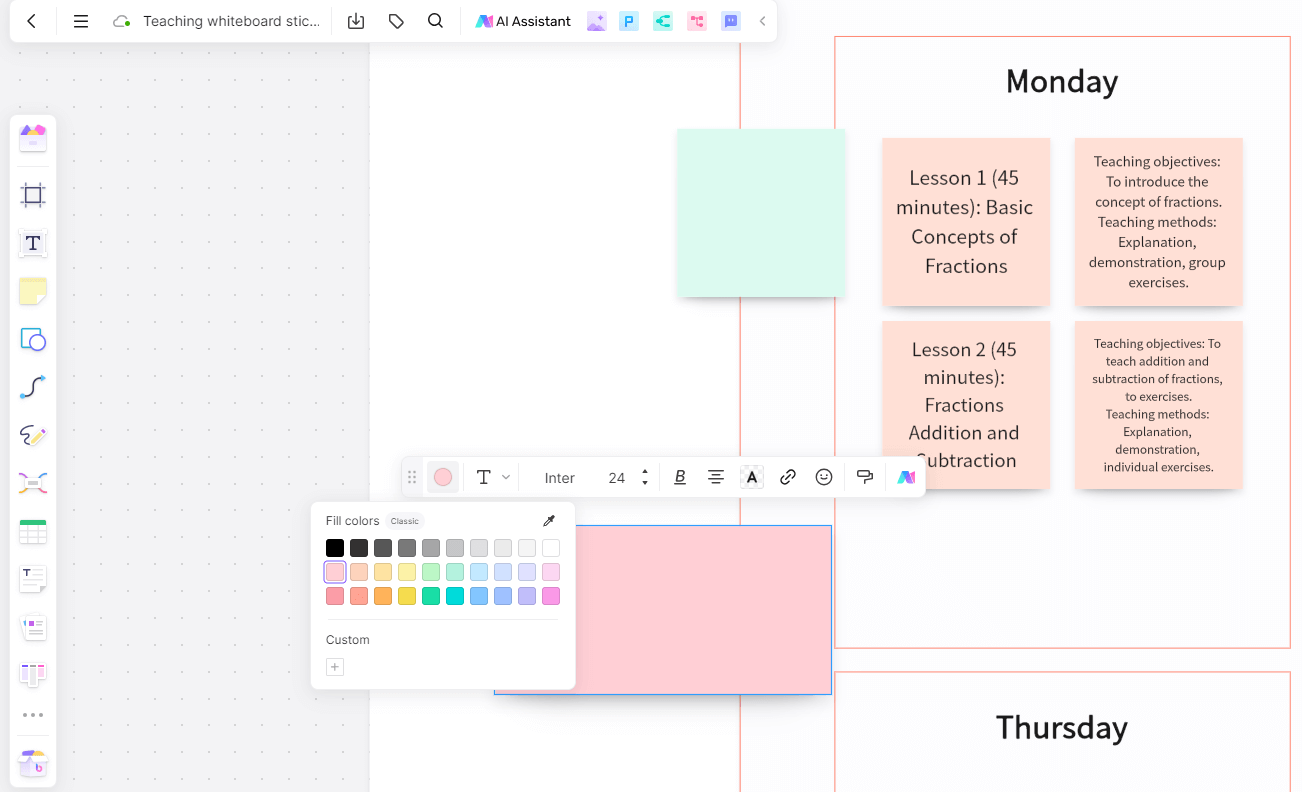Screen dimensions: 1302x792
Task: Select the 'Lesson 2 (45 minutes)' sticky note
Action: (x=966, y=405)
